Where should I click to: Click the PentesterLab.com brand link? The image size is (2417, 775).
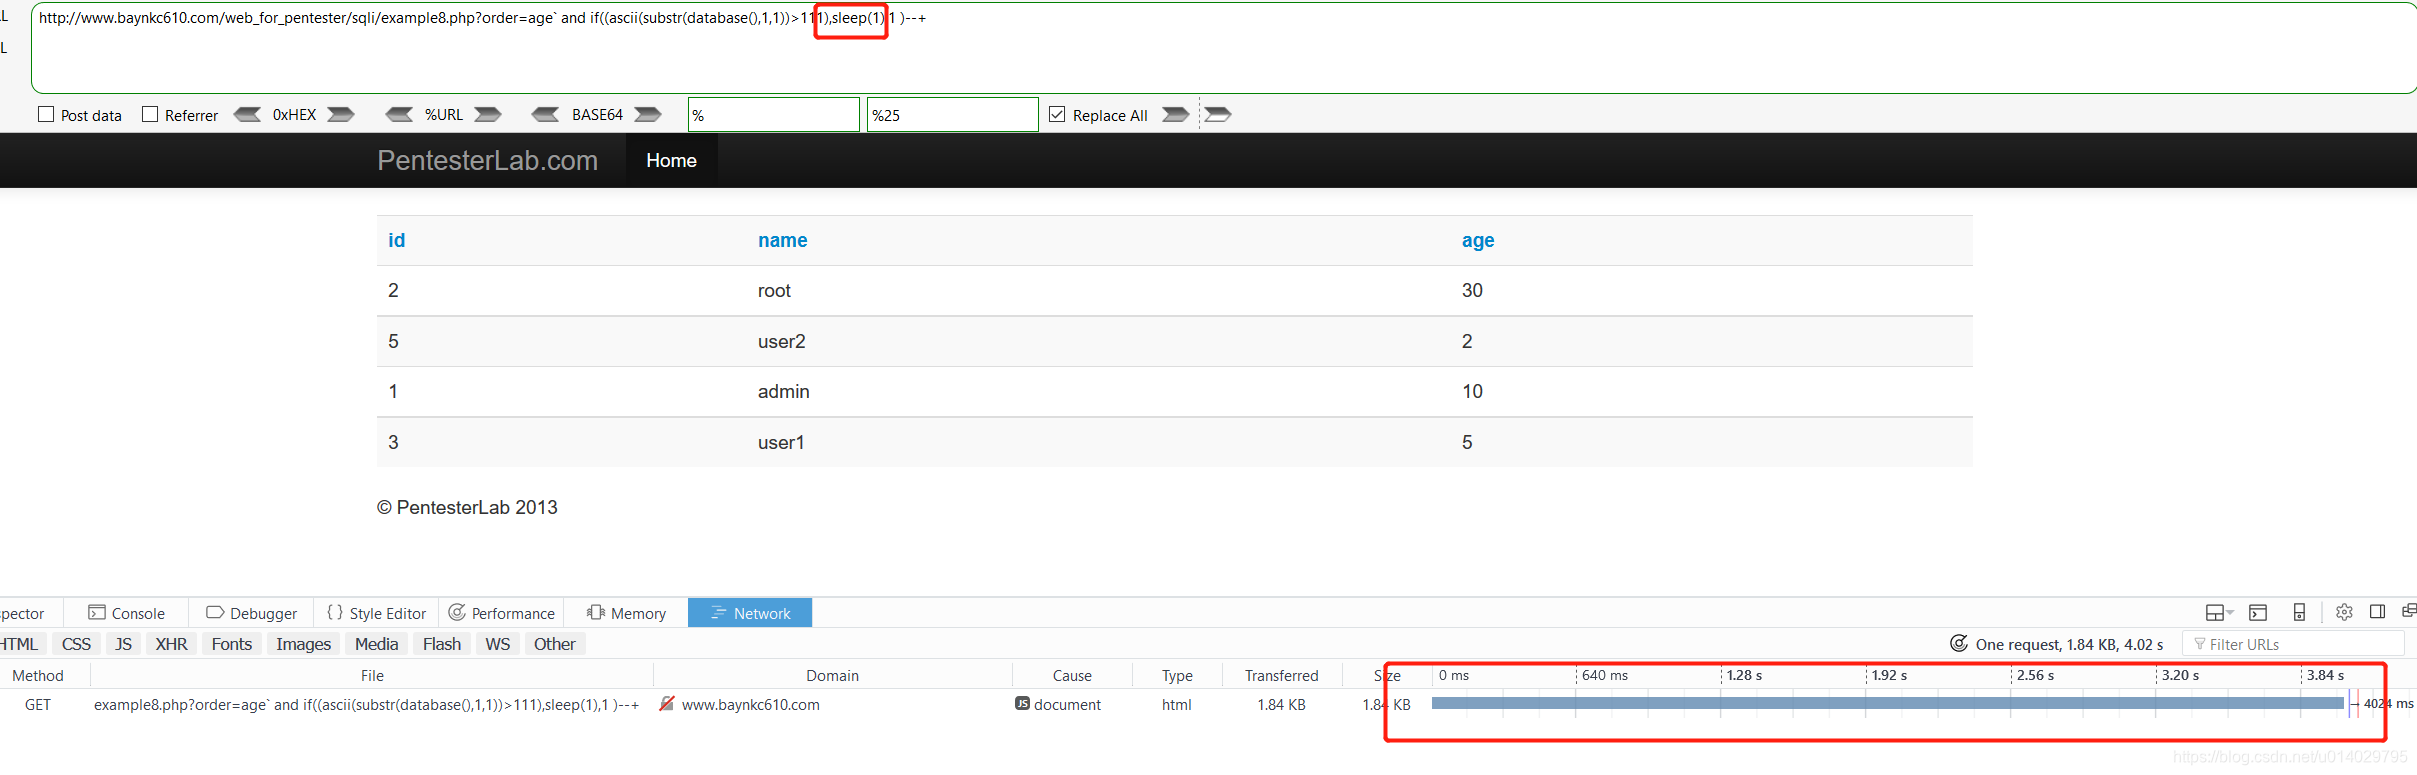coord(487,160)
